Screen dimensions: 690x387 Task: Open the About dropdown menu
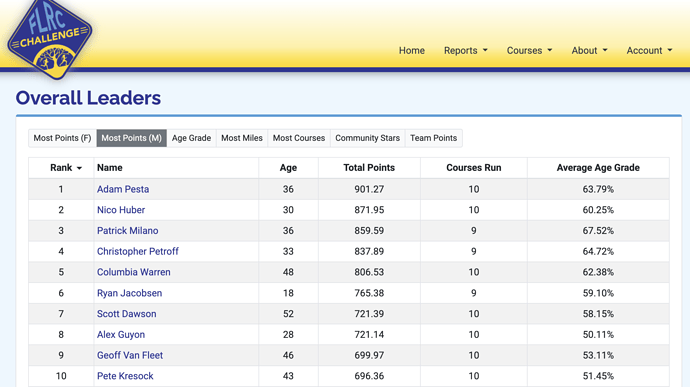point(589,51)
